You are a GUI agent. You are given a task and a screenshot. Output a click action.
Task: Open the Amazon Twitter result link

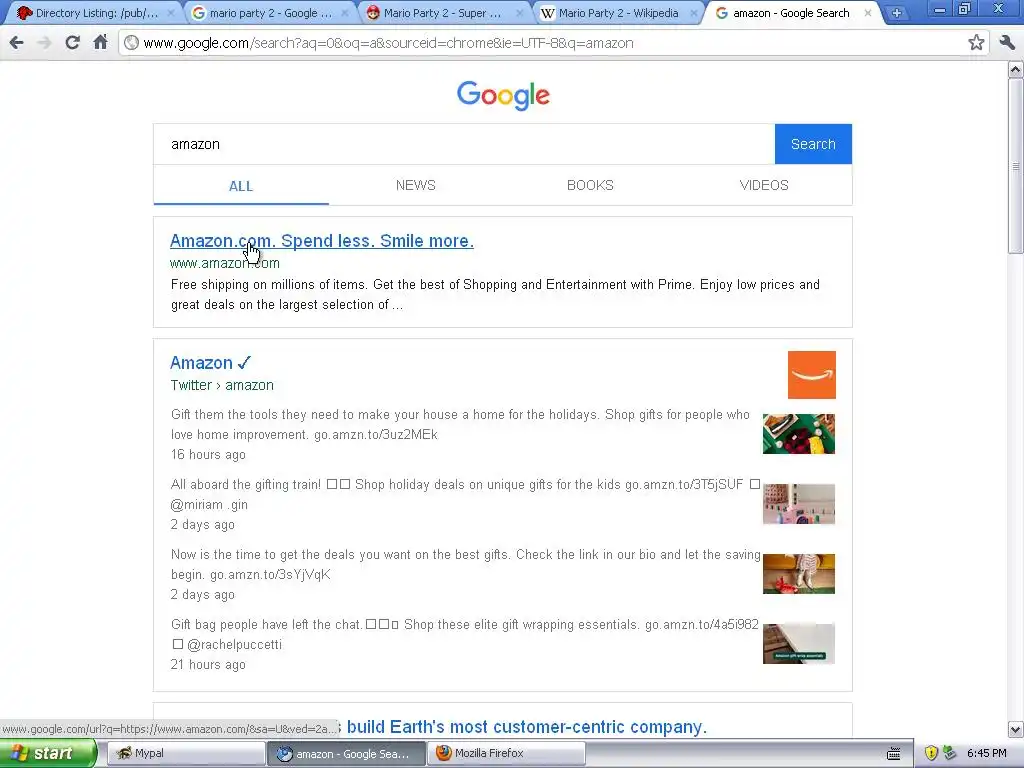click(x=210, y=363)
